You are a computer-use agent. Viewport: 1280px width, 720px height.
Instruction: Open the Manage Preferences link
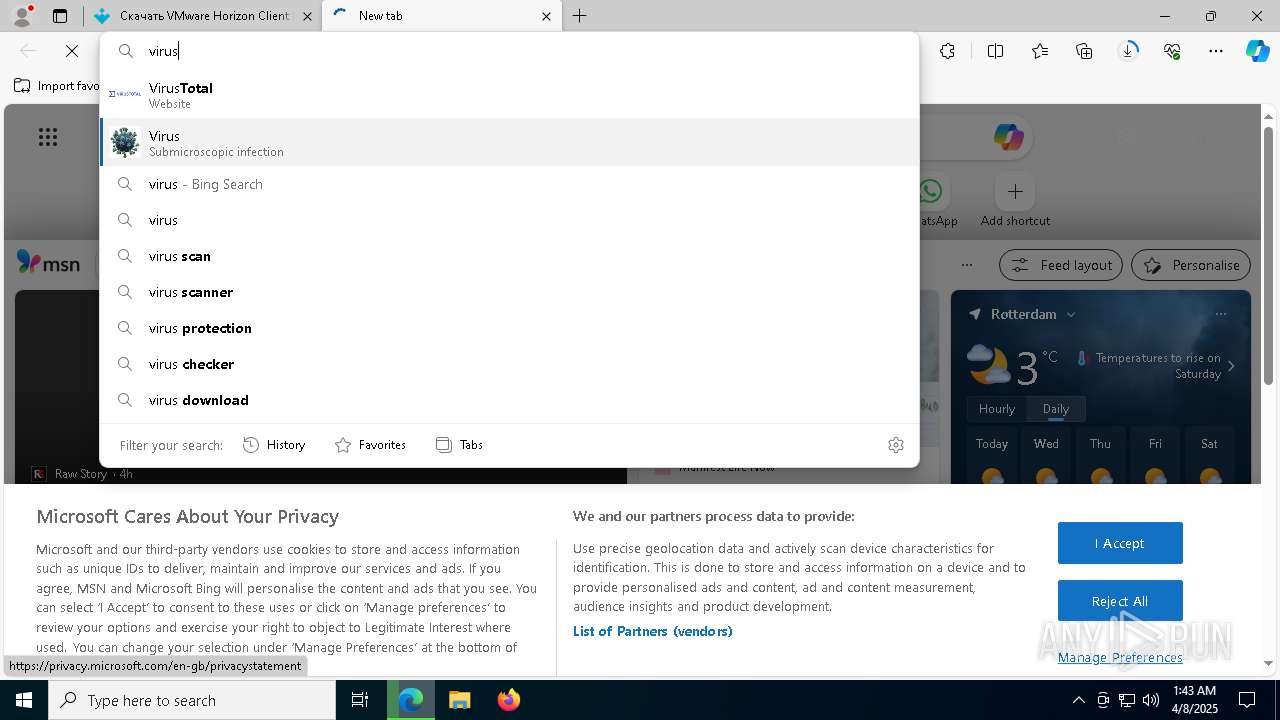tap(1120, 657)
